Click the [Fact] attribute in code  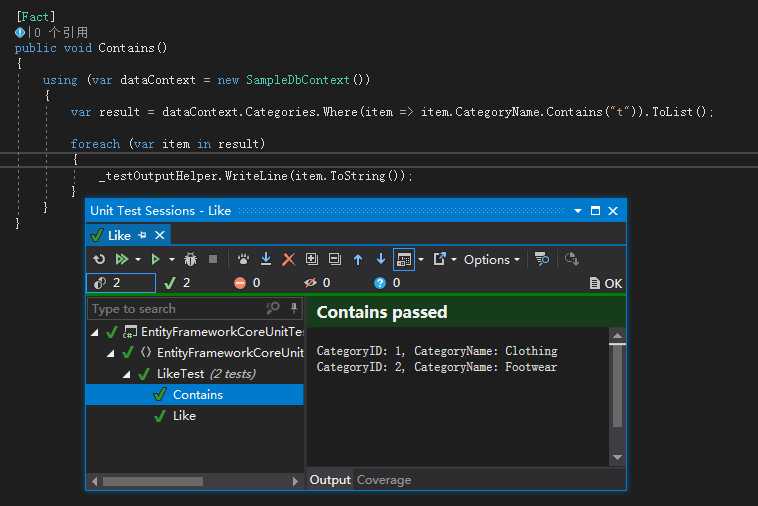coord(36,17)
